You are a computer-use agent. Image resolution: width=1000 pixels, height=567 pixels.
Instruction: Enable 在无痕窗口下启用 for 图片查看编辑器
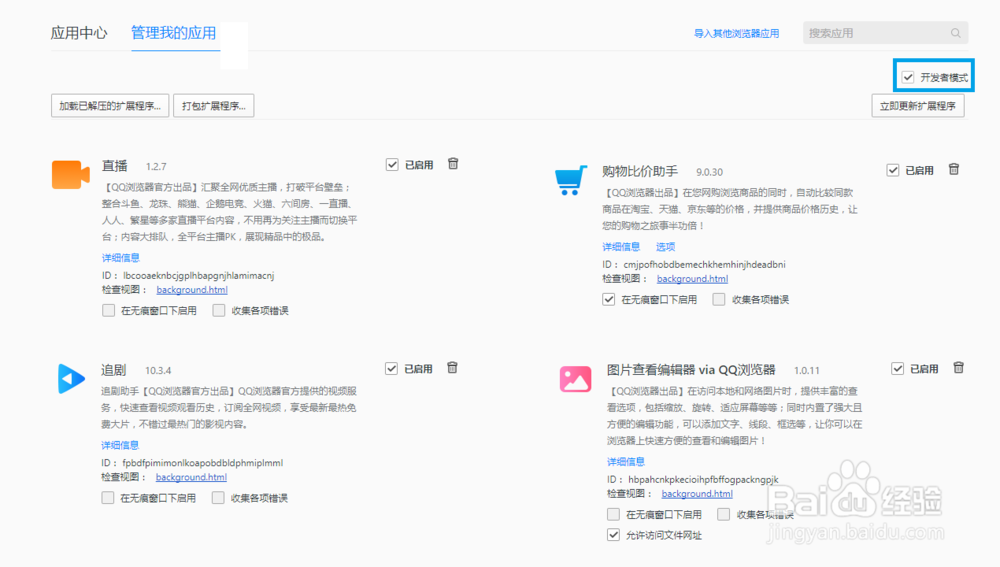click(x=614, y=515)
